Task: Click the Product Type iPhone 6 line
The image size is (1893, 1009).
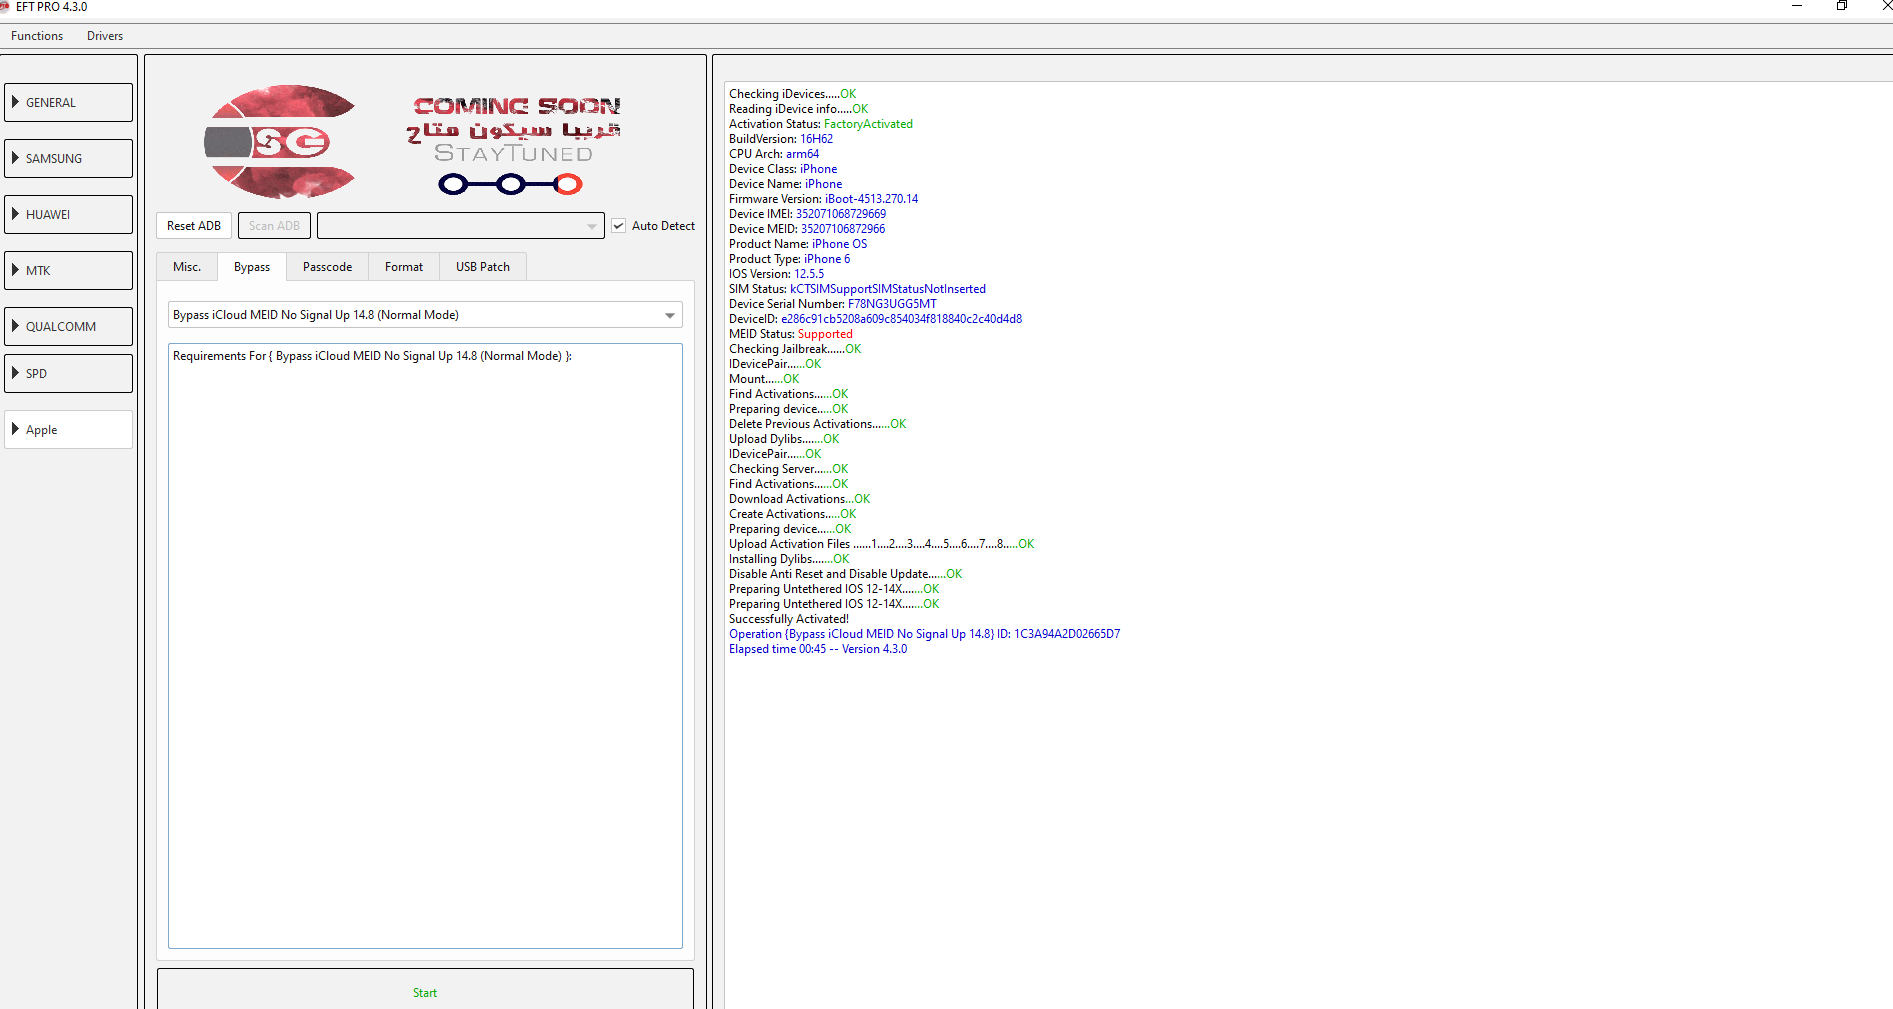Action: [790, 259]
